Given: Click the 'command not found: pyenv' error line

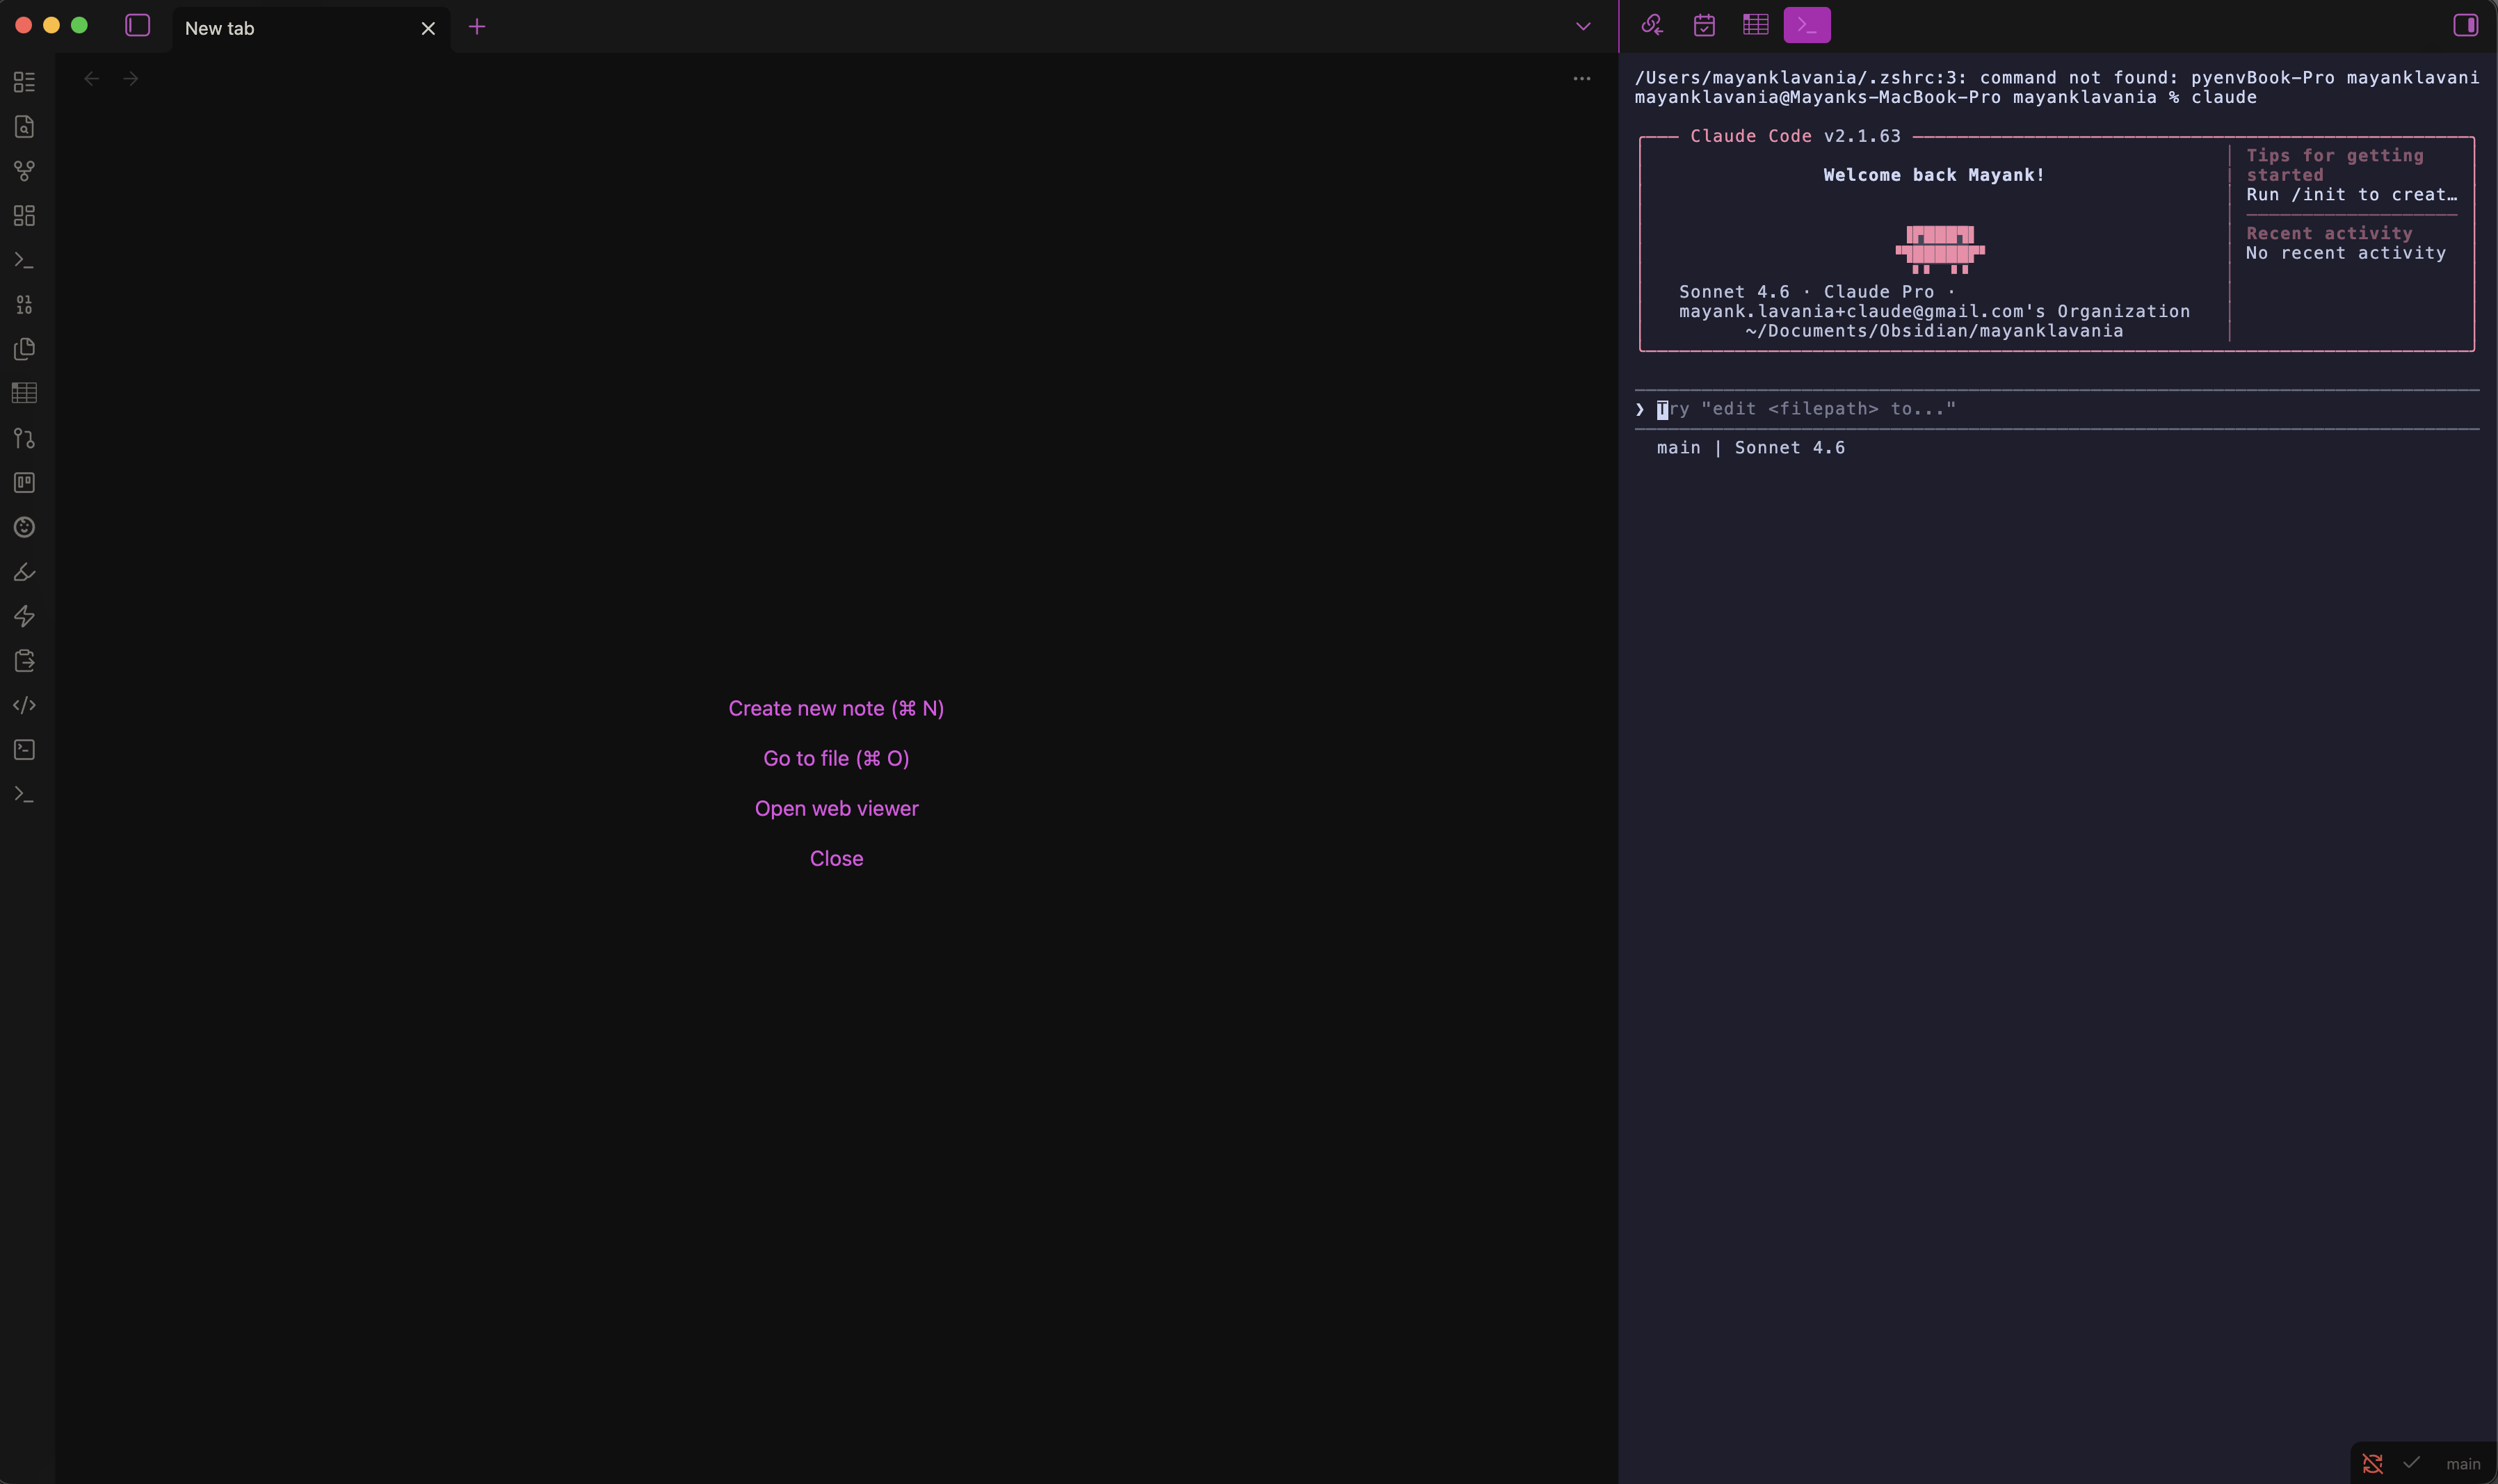Looking at the screenshot, I should [x=2057, y=78].
